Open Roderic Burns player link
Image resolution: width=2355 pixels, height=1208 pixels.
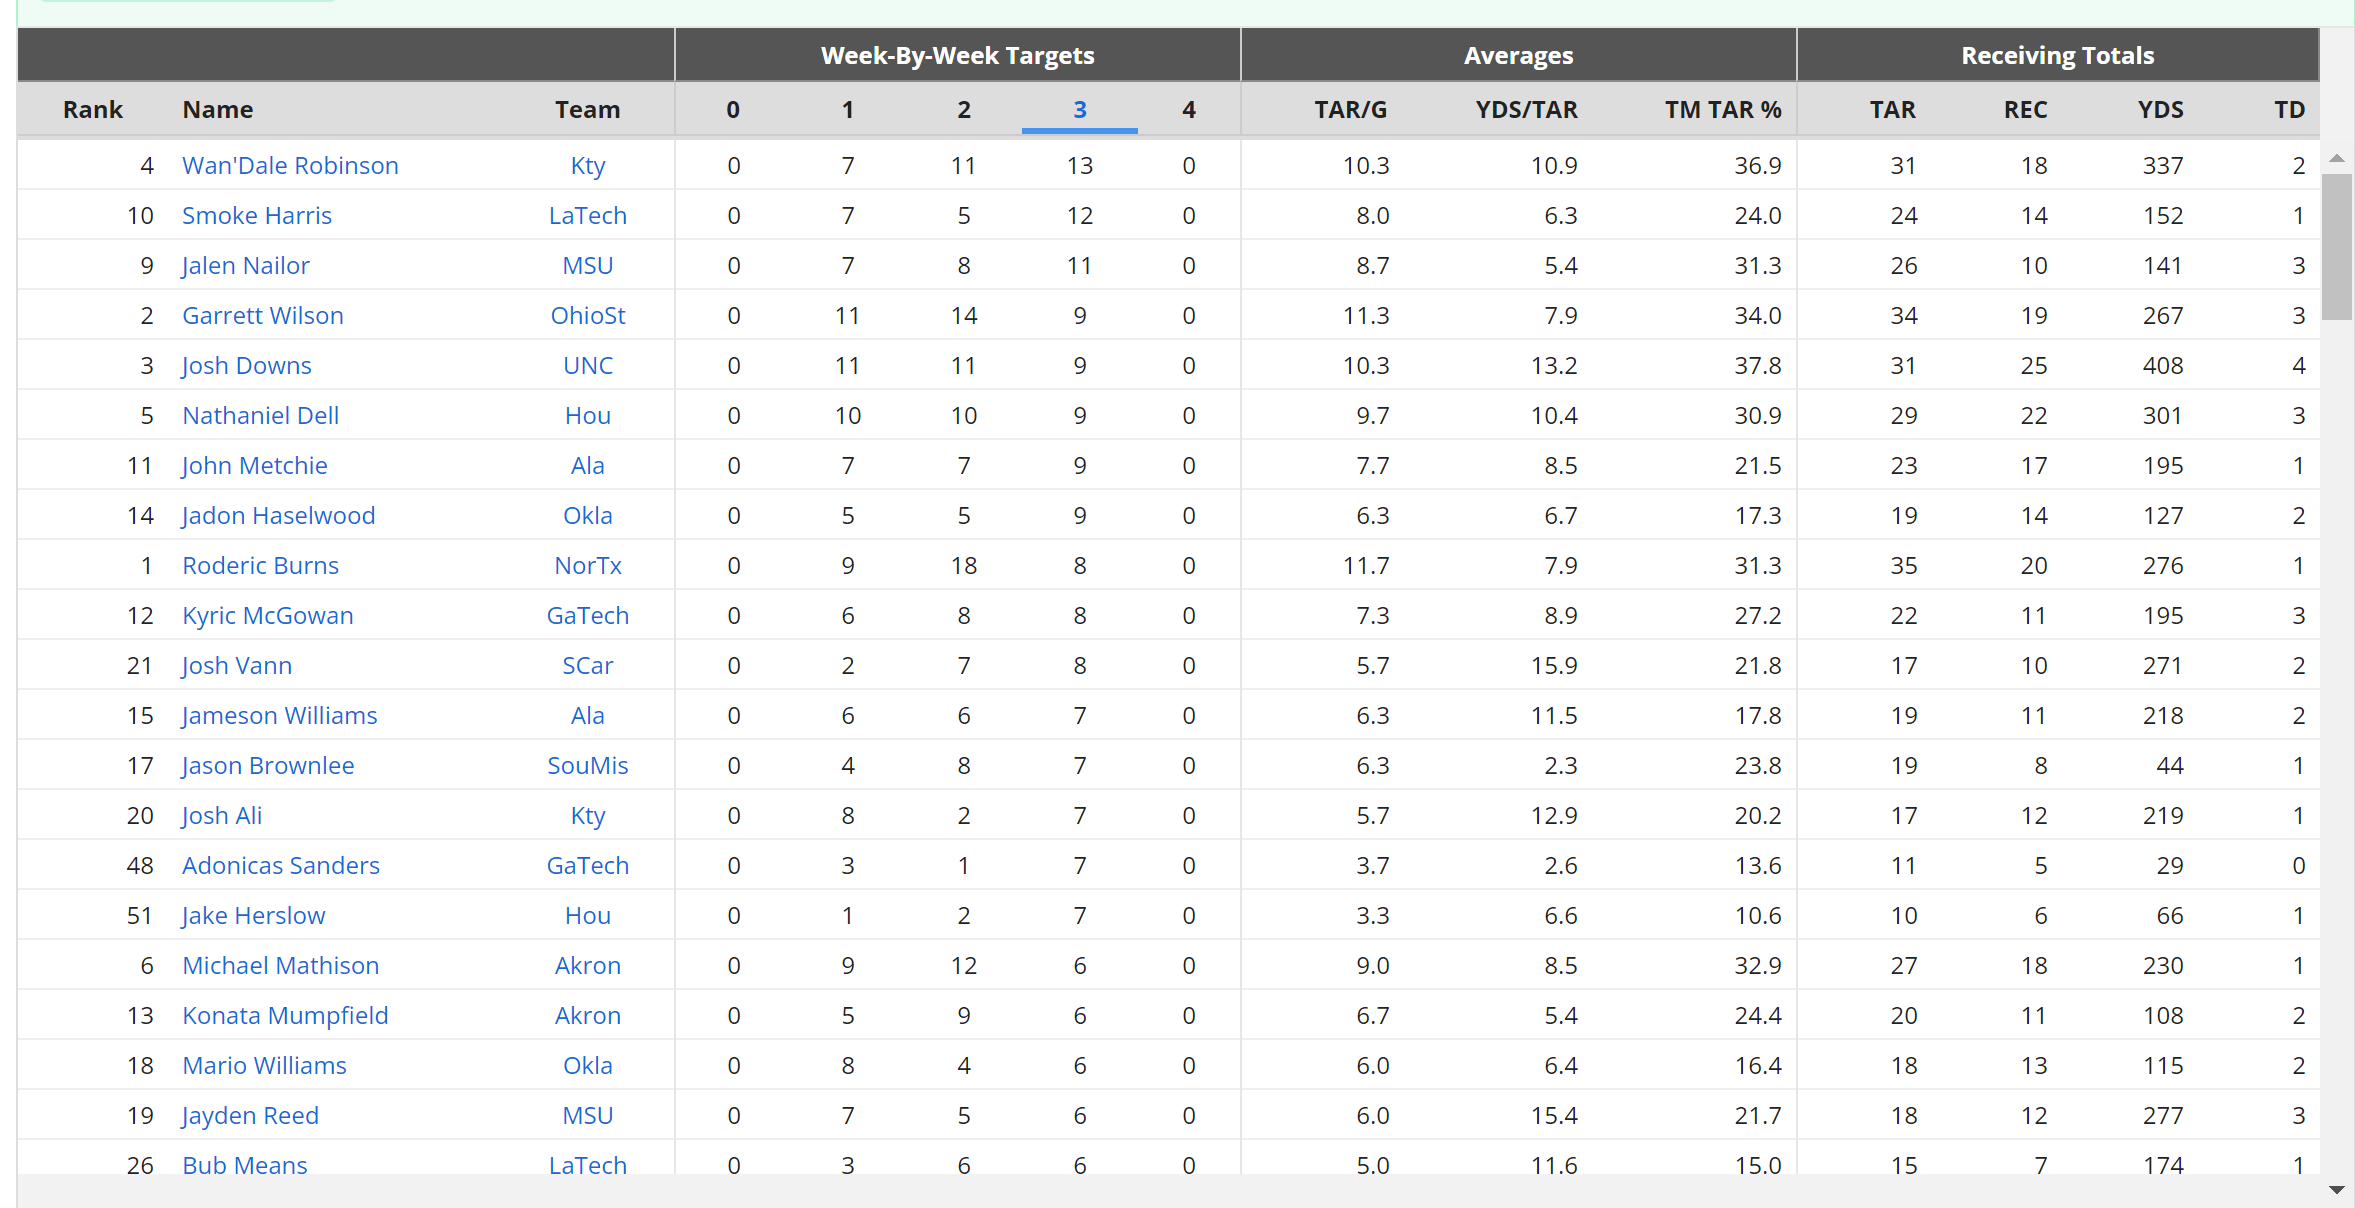[x=260, y=565]
